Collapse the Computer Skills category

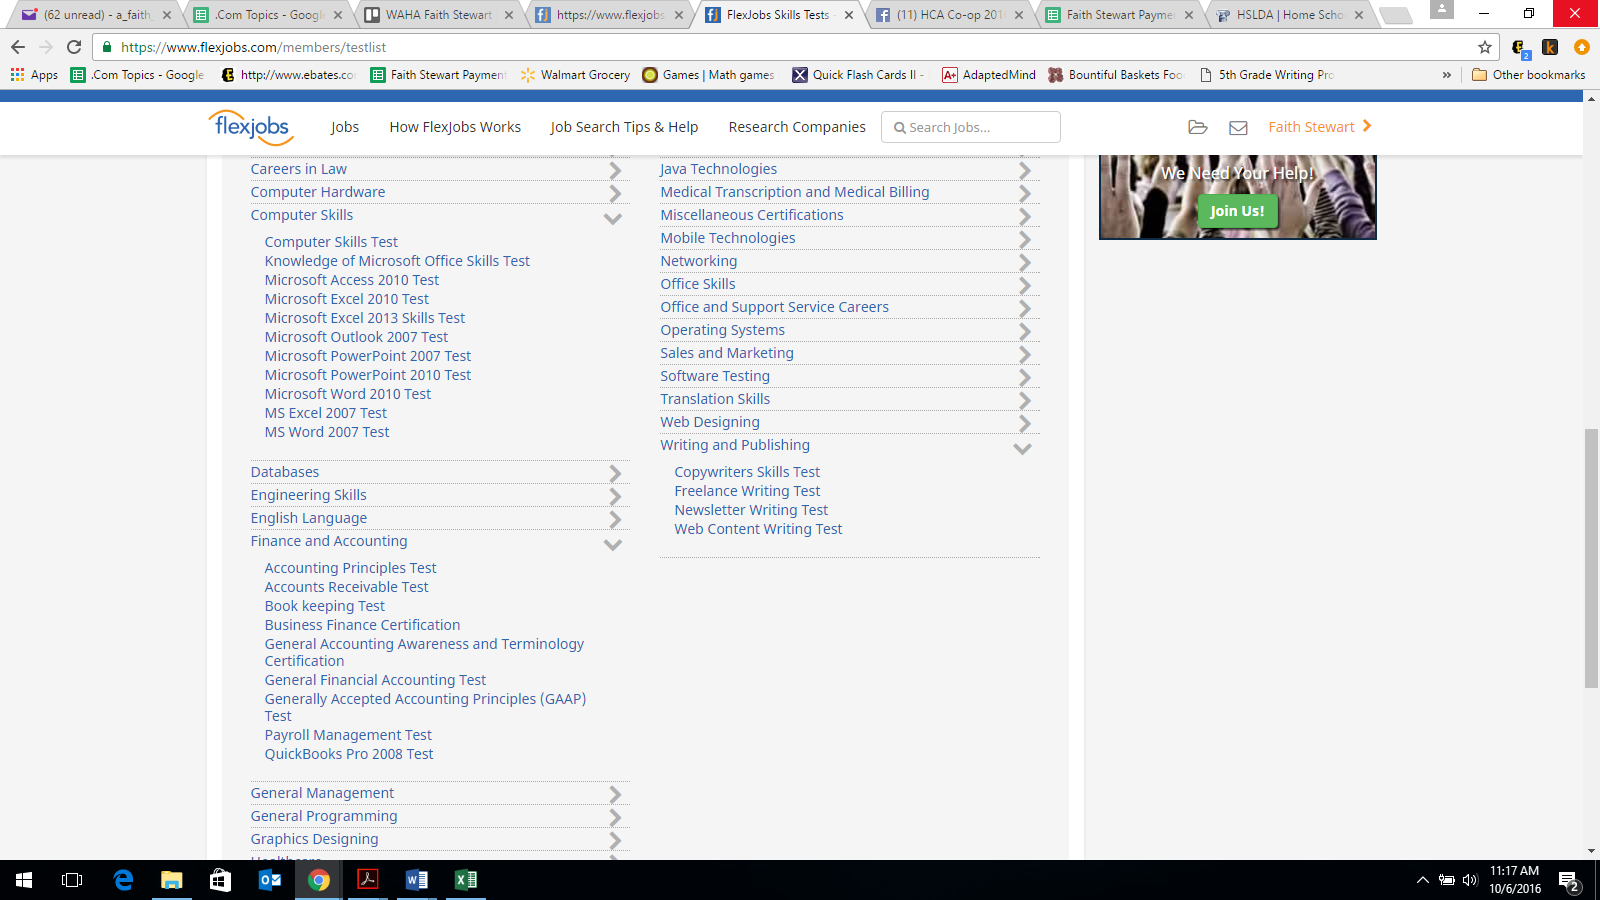(x=613, y=218)
